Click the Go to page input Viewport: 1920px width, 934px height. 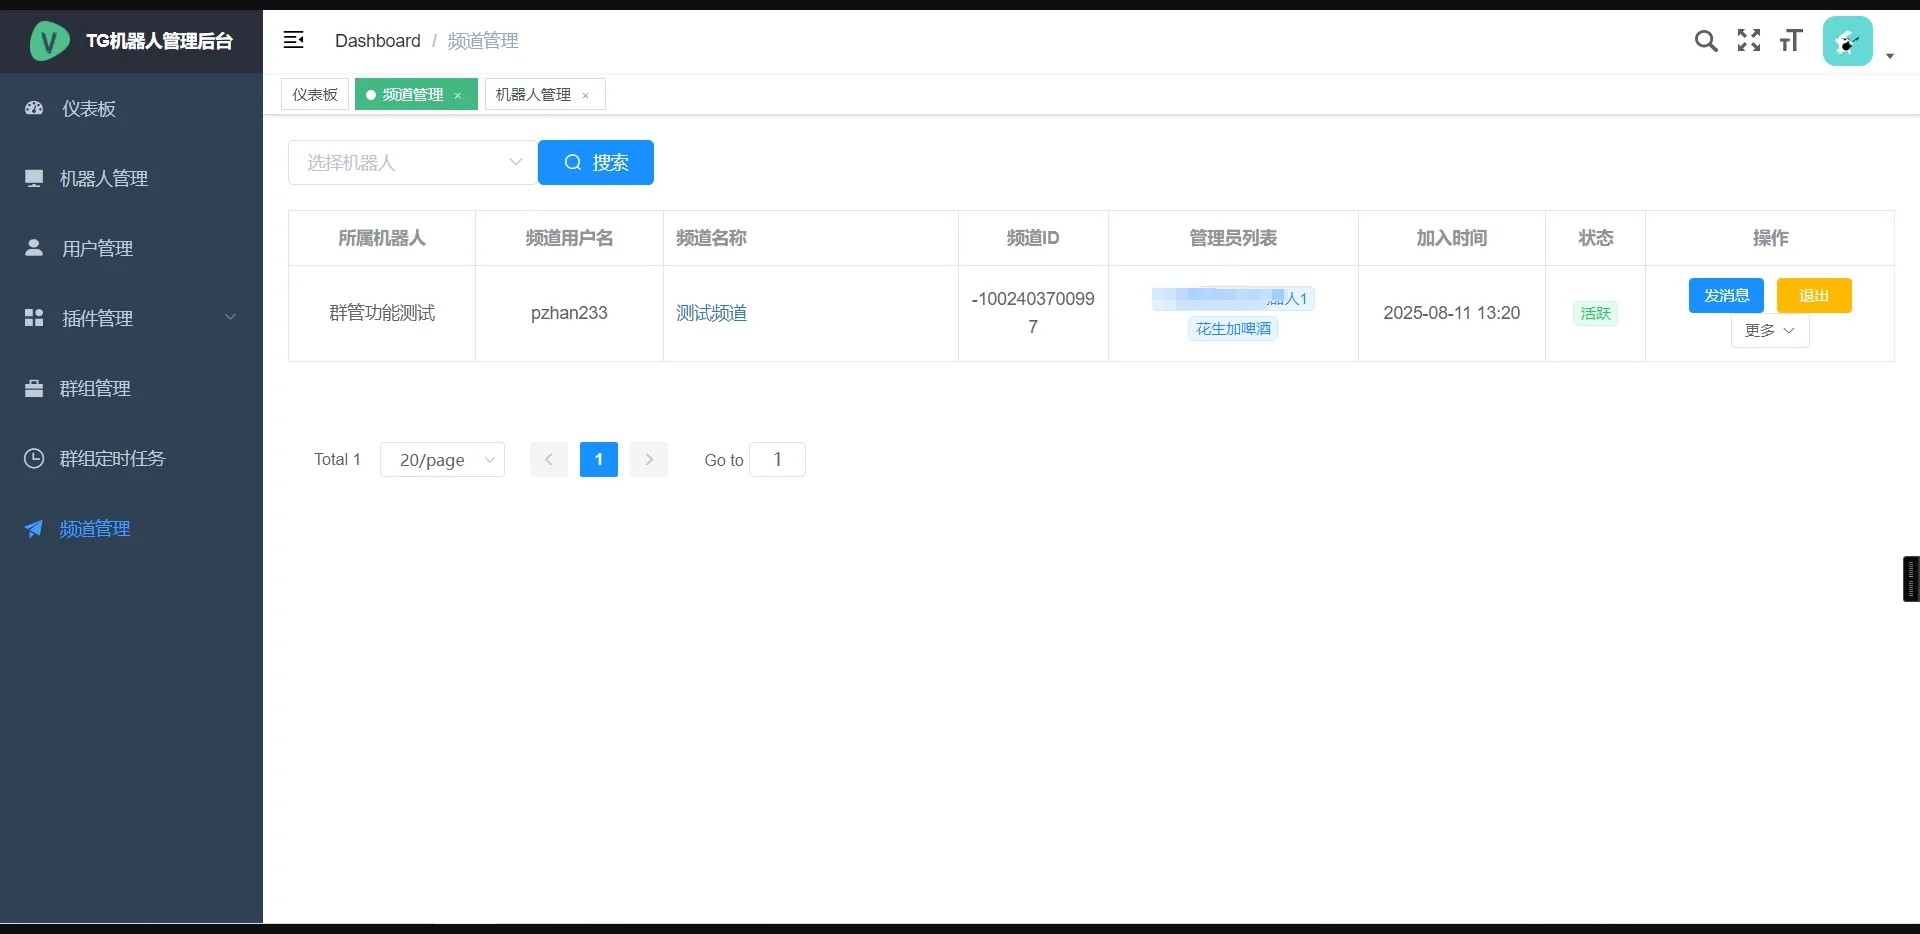coord(777,460)
